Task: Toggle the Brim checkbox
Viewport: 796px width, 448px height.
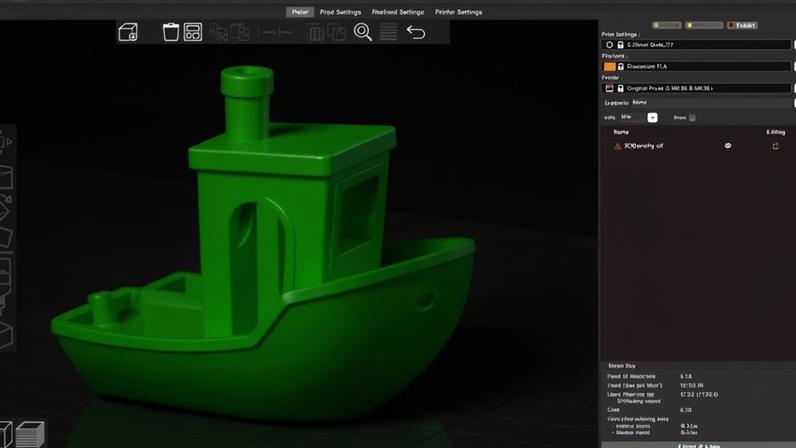Action: tap(692, 118)
